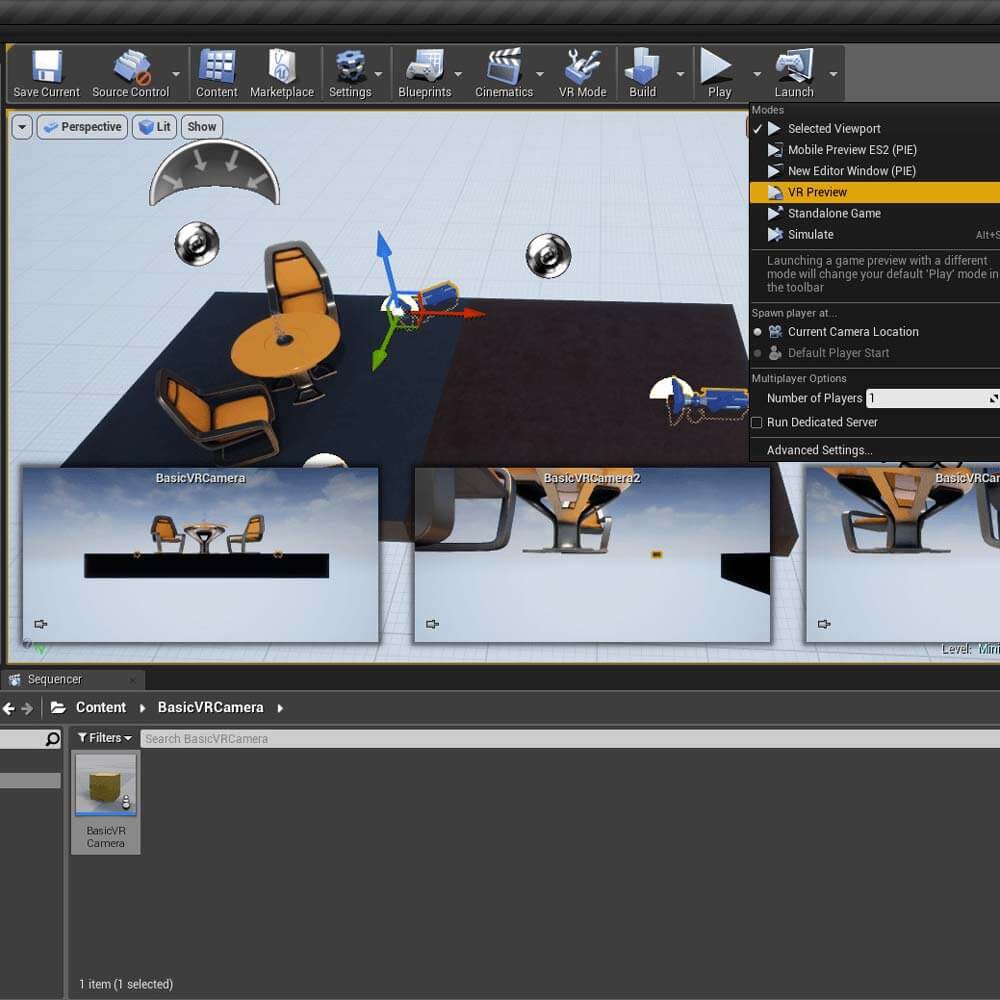This screenshot has width=1000, height=1000.
Task: Expand the arrow after BasicVRCamera breadcrumb
Action: pos(280,708)
